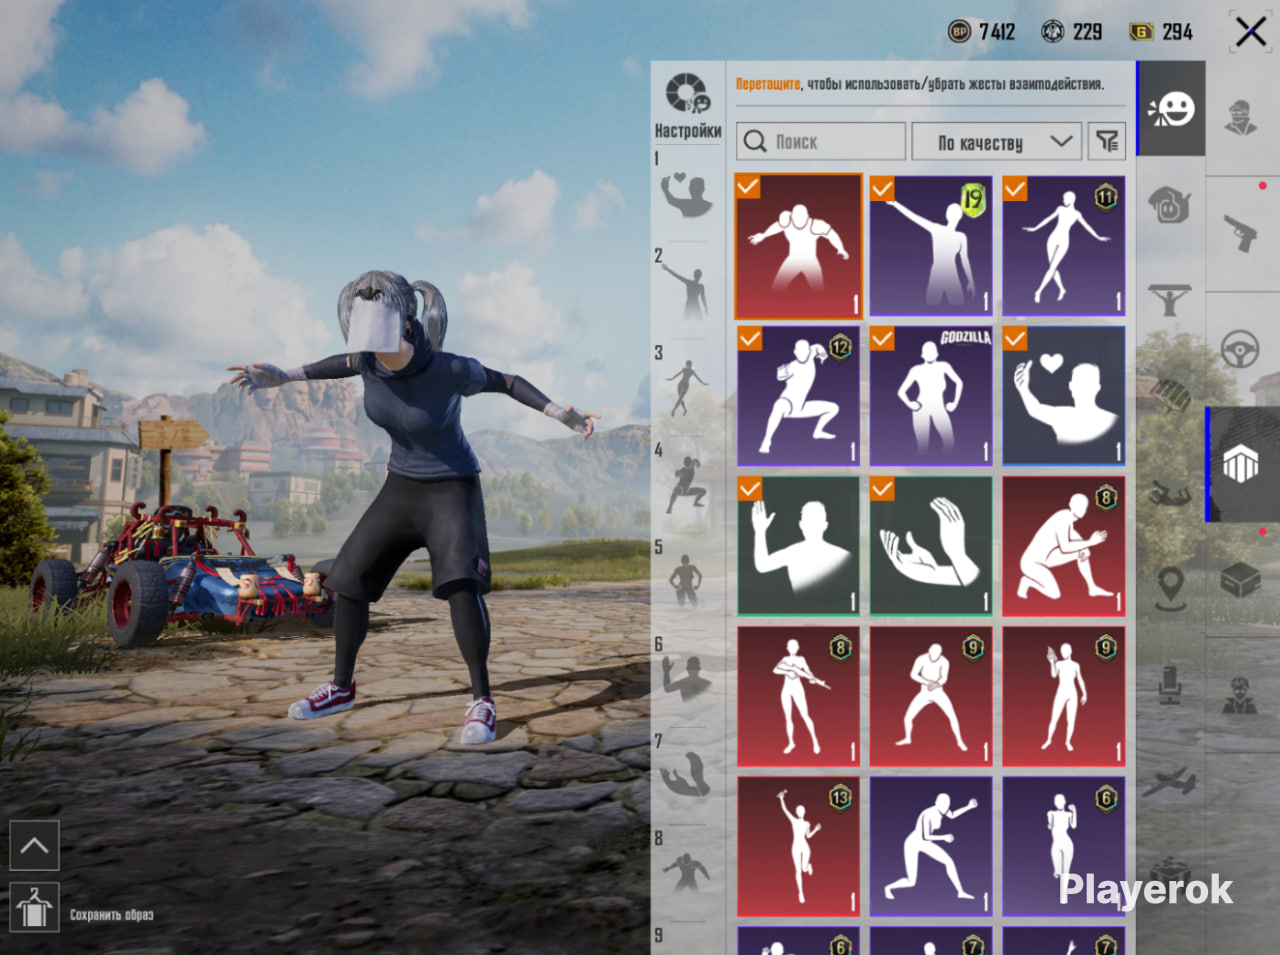Switch to the smiley emotes tab
This screenshot has height=955, width=1280.
point(1171,108)
